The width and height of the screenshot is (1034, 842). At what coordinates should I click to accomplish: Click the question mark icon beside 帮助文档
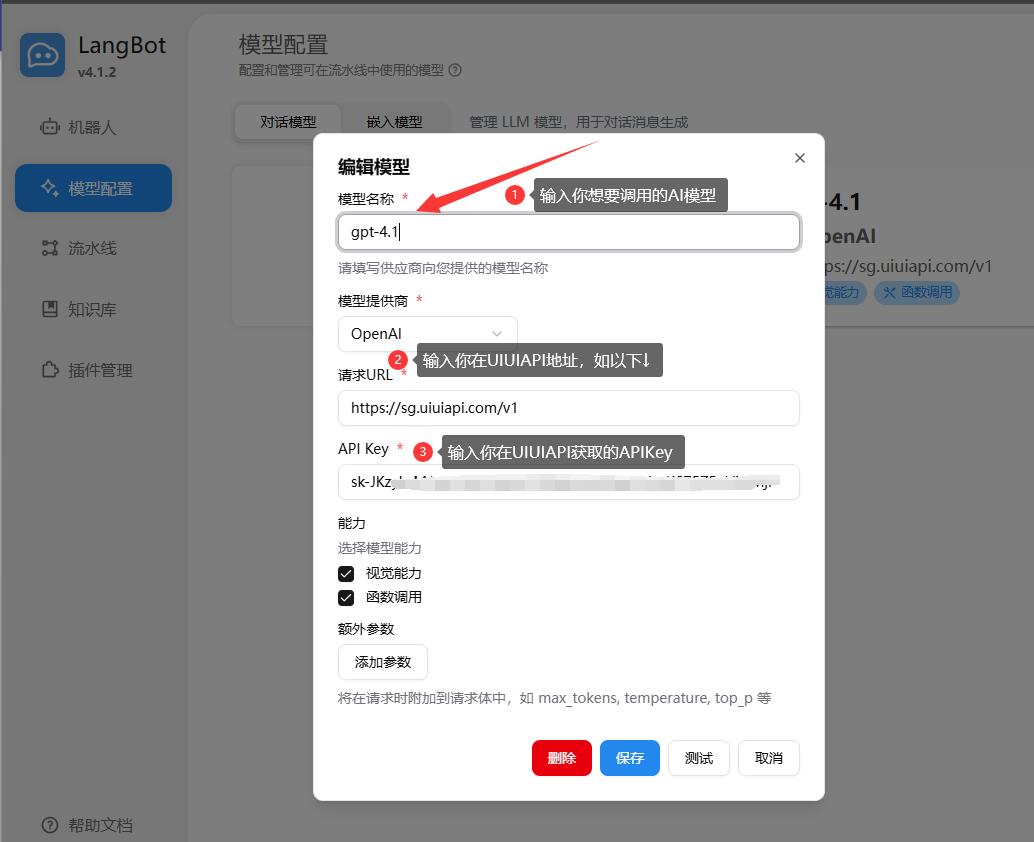[50, 825]
